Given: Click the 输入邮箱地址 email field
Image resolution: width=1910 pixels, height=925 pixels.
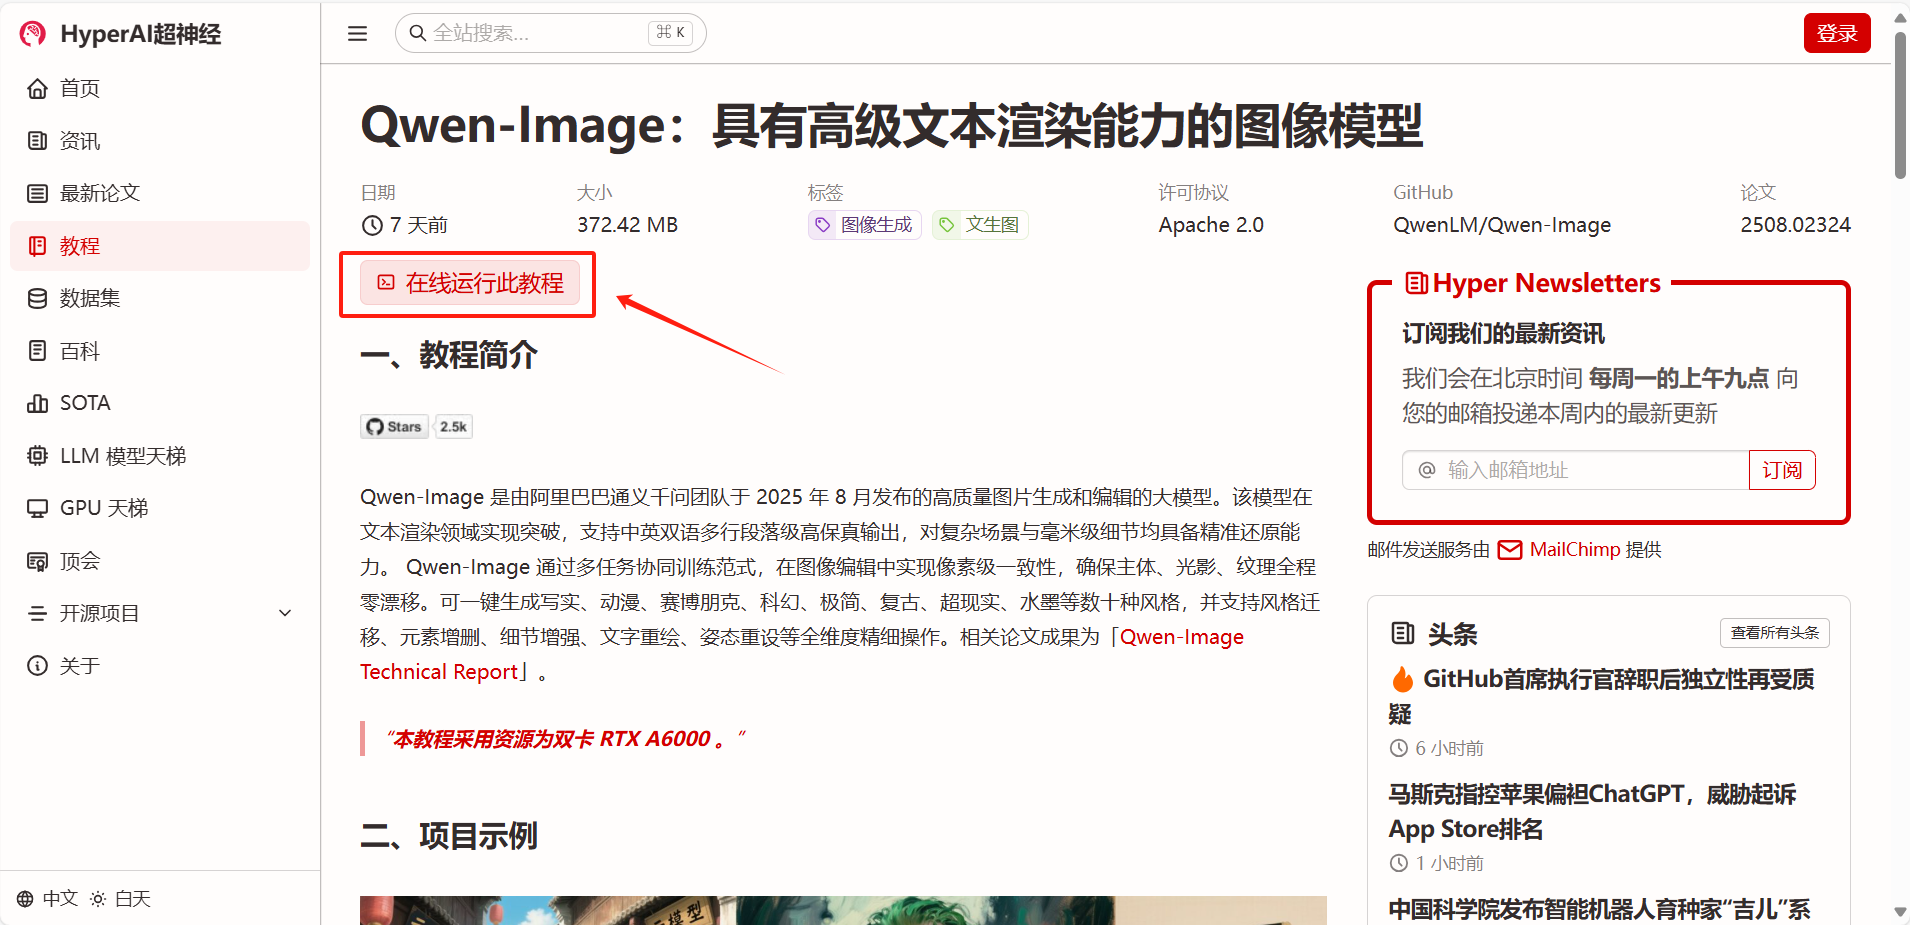Looking at the screenshot, I should [x=1590, y=470].
